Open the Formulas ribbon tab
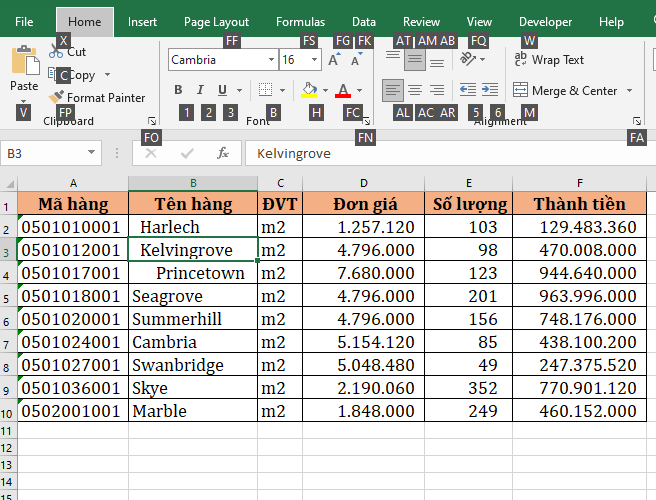656x500 pixels. click(300, 22)
